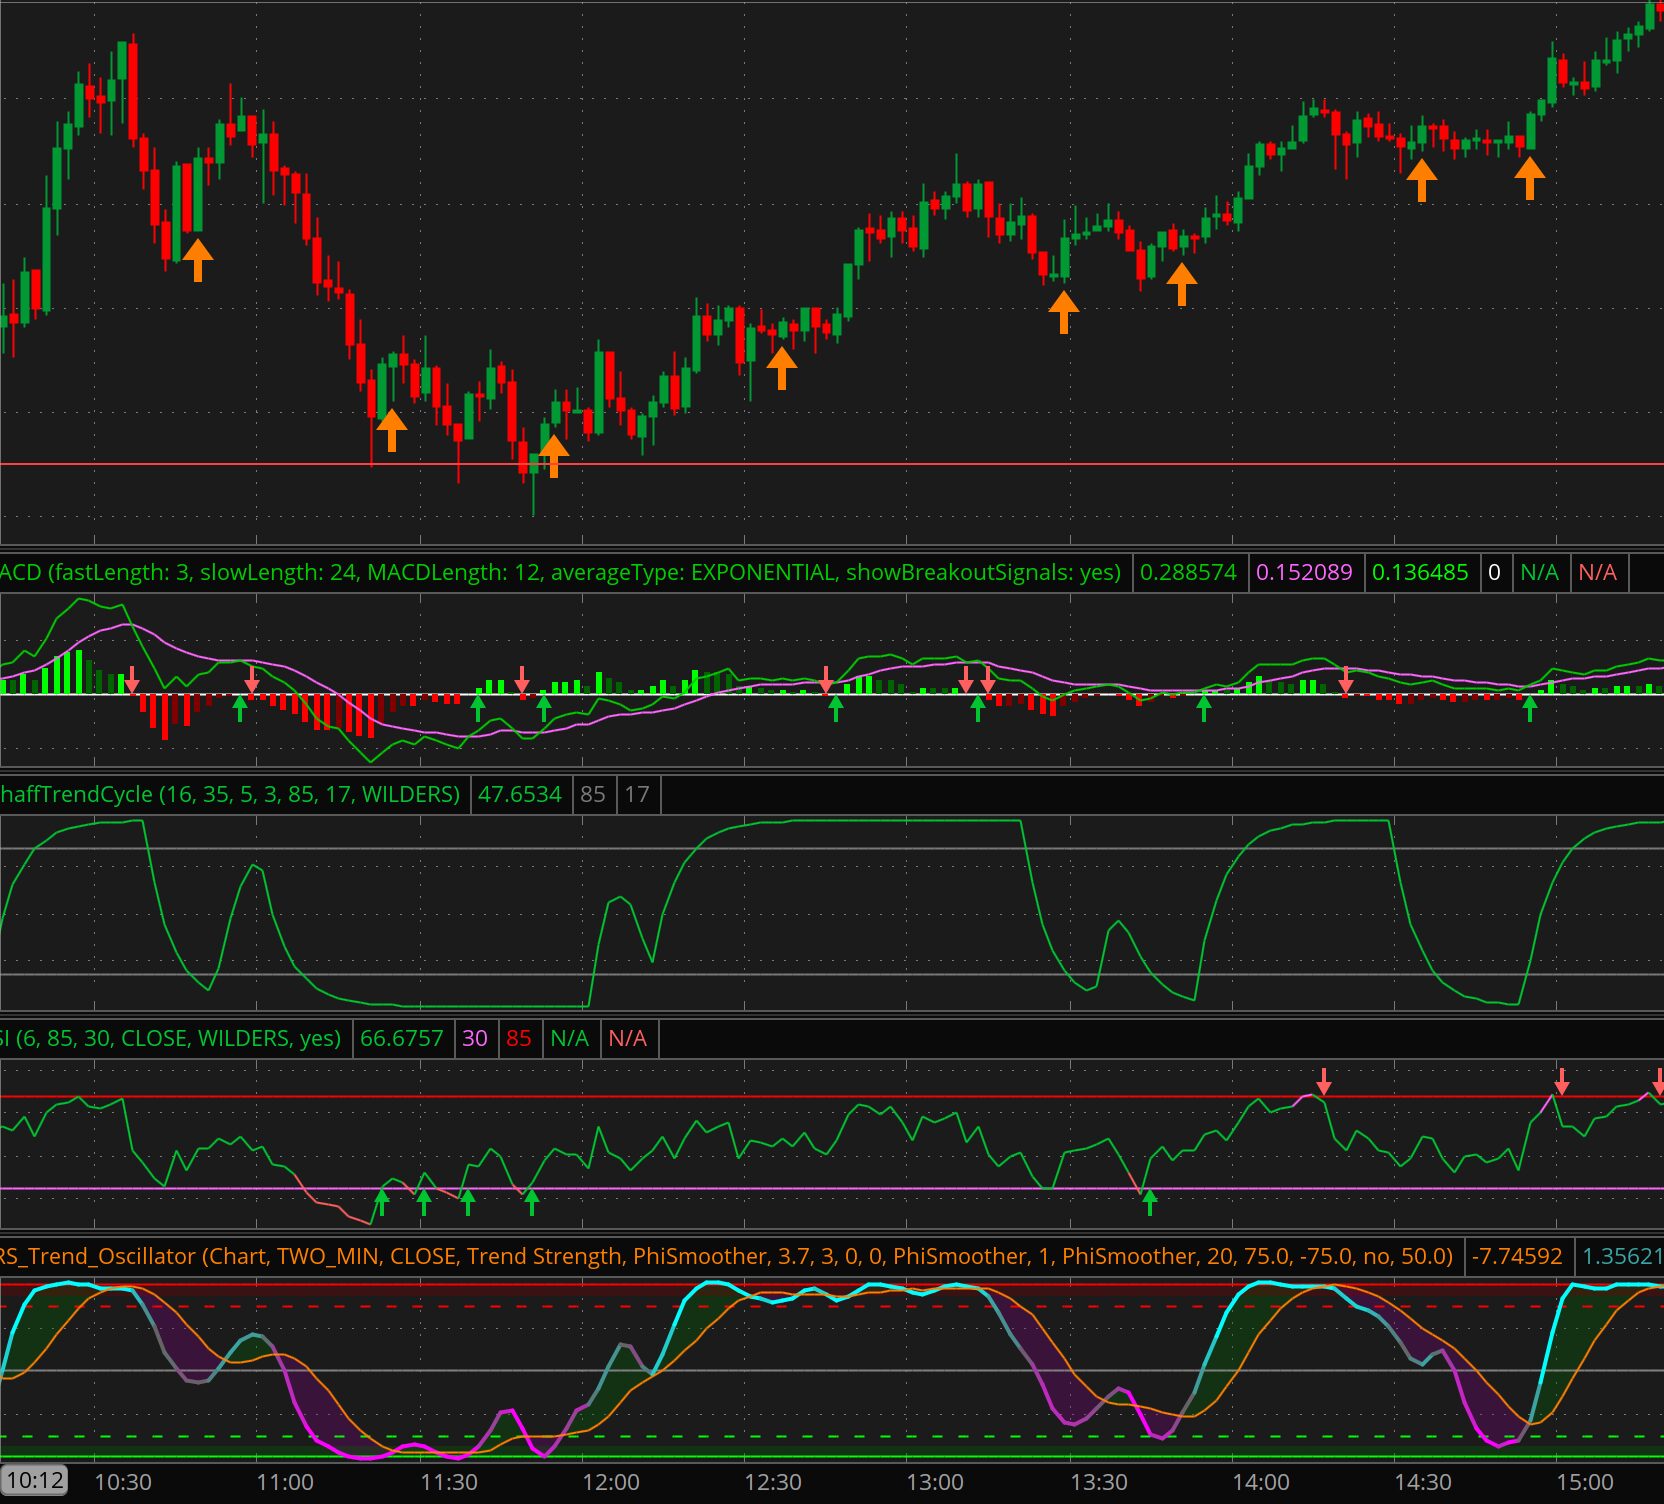This screenshot has height=1504, width=1664.
Task: Click the orange arrow under the 14:30 candles
Action: [1421, 181]
